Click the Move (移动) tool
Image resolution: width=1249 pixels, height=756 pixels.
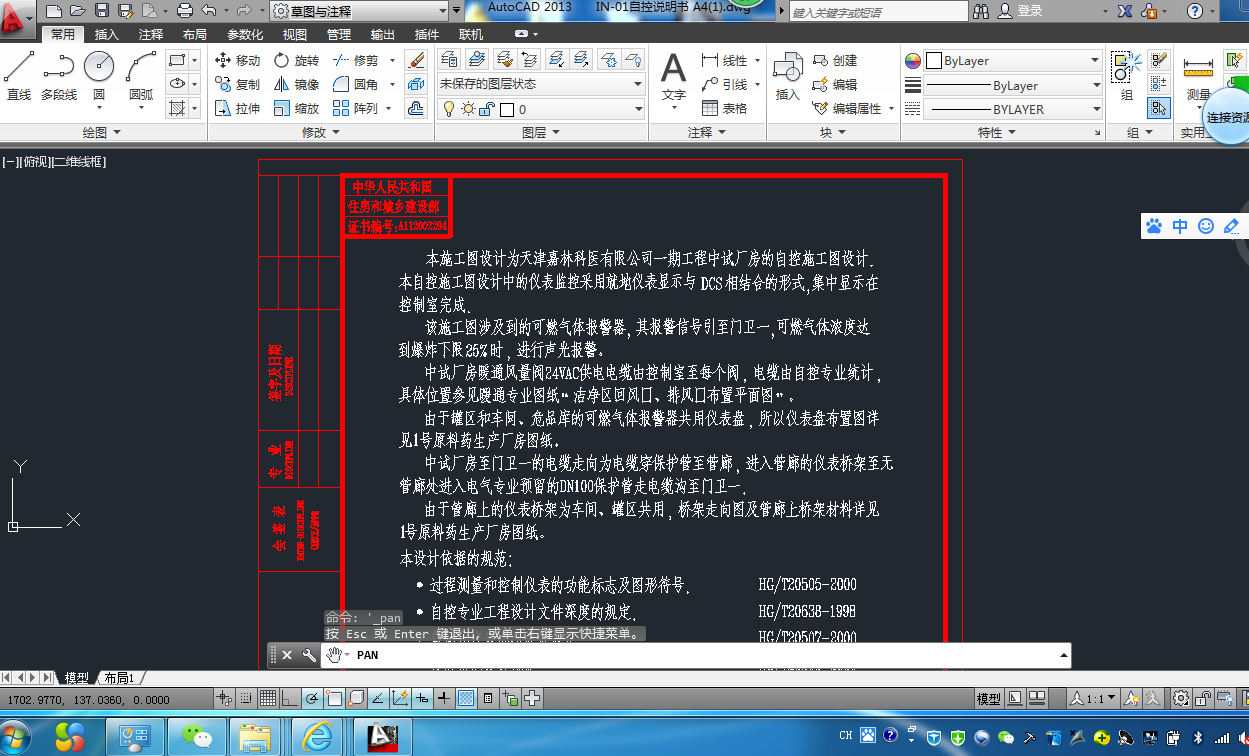click(x=238, y=60)
